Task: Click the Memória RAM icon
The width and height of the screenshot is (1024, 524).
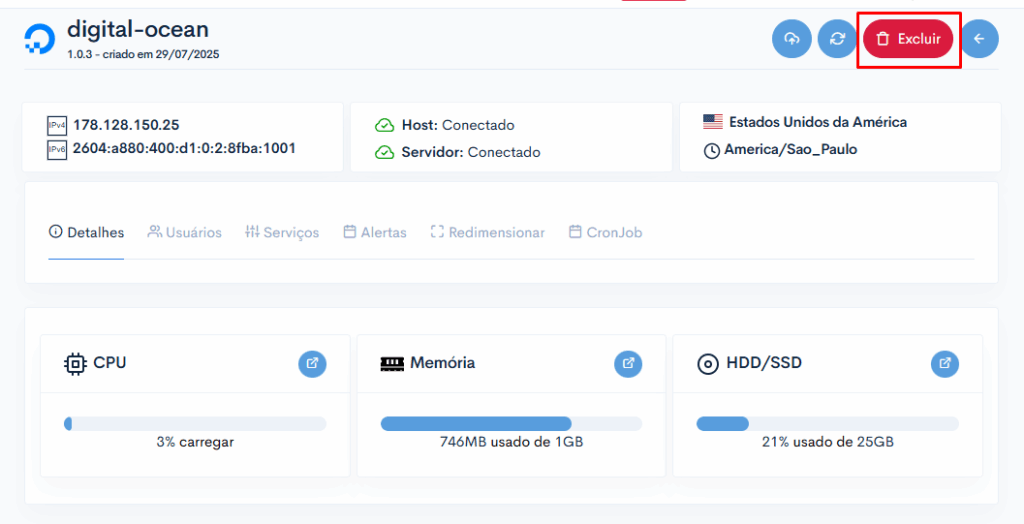Action: tap(392, 363)
